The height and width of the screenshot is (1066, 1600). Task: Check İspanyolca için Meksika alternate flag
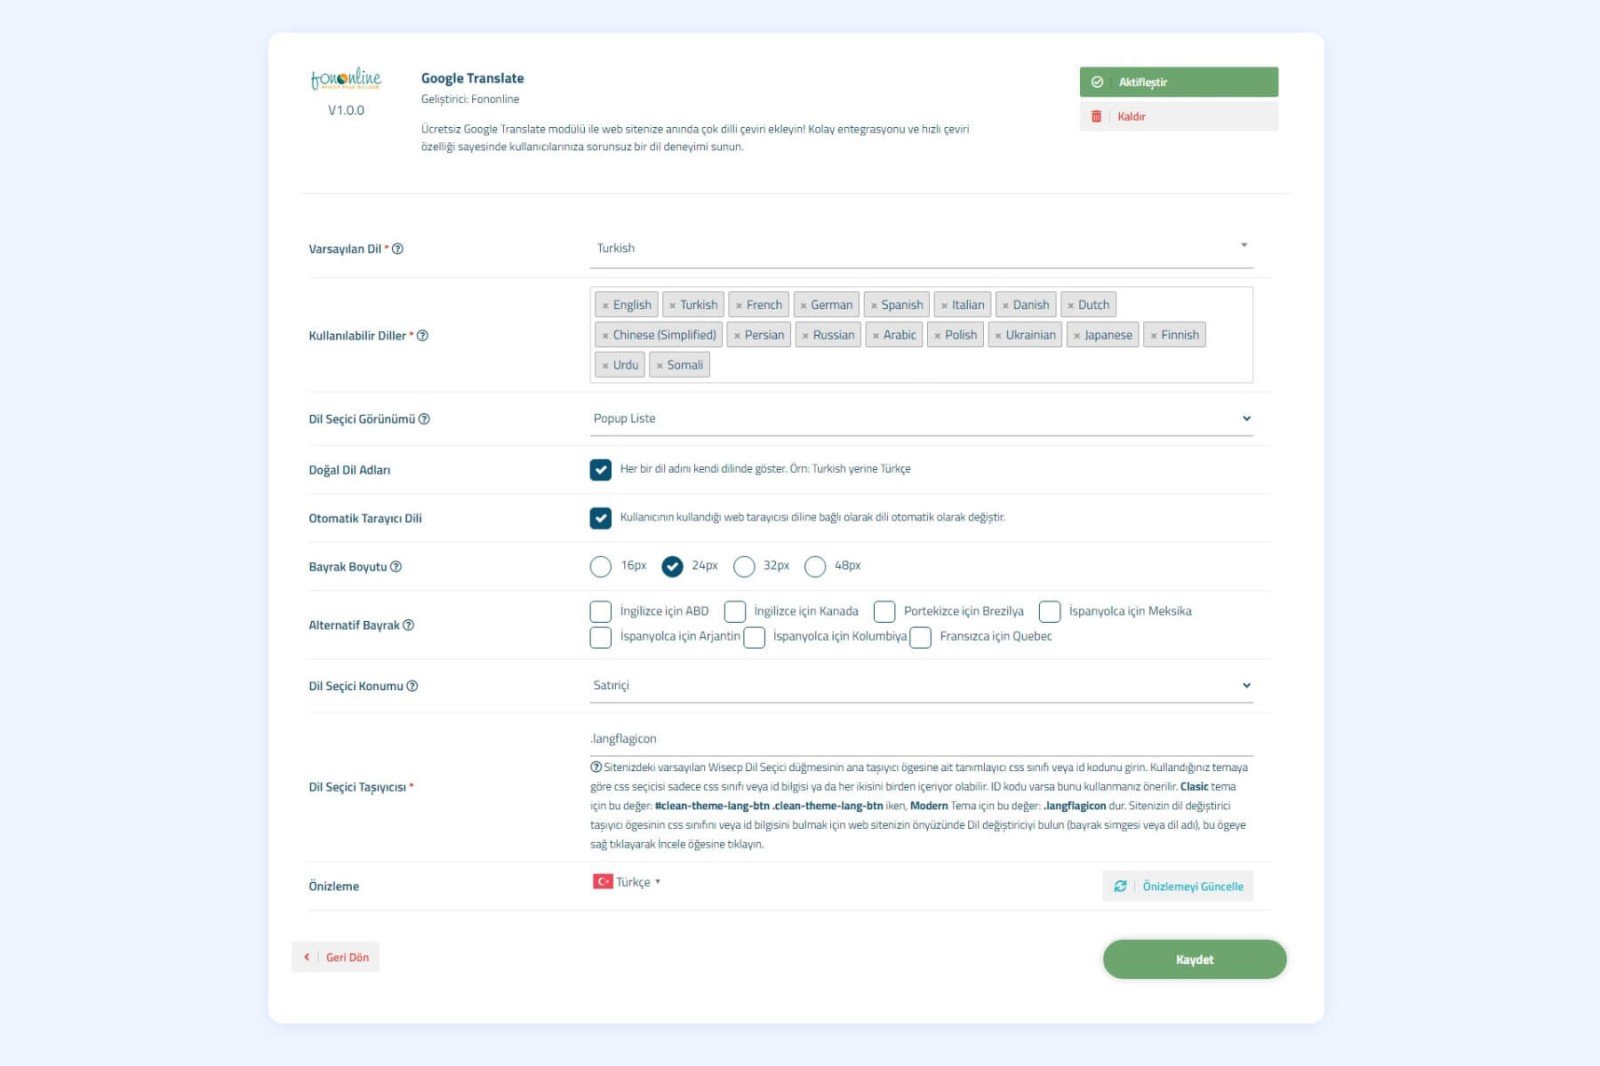click(1050, 611)
